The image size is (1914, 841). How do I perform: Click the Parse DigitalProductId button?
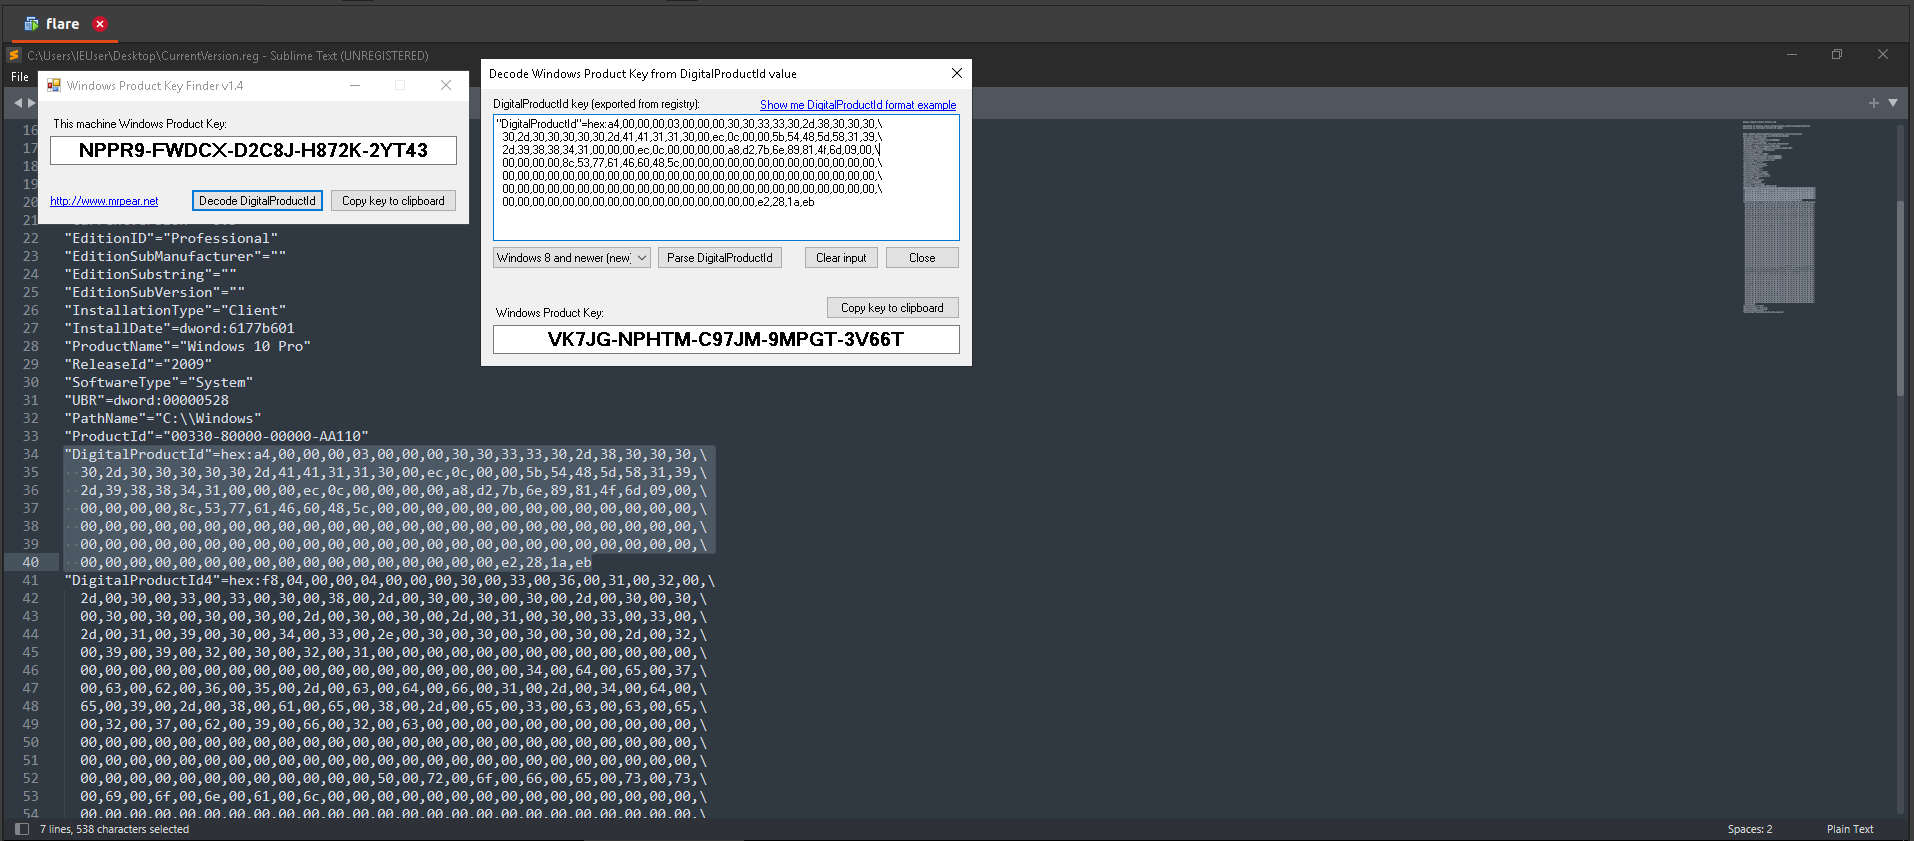click(720, 258)
